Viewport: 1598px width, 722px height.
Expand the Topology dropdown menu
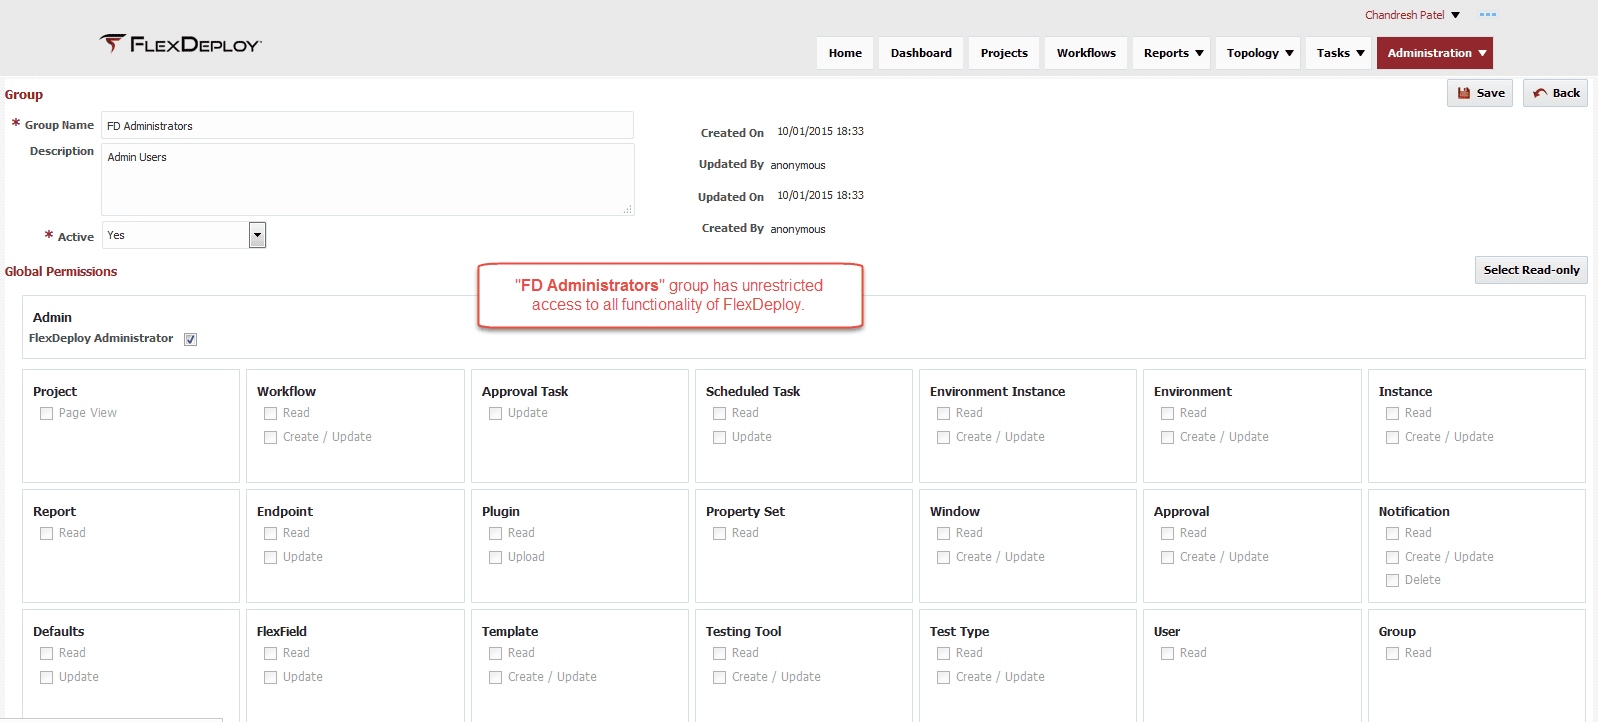[x=1258, y=53]
